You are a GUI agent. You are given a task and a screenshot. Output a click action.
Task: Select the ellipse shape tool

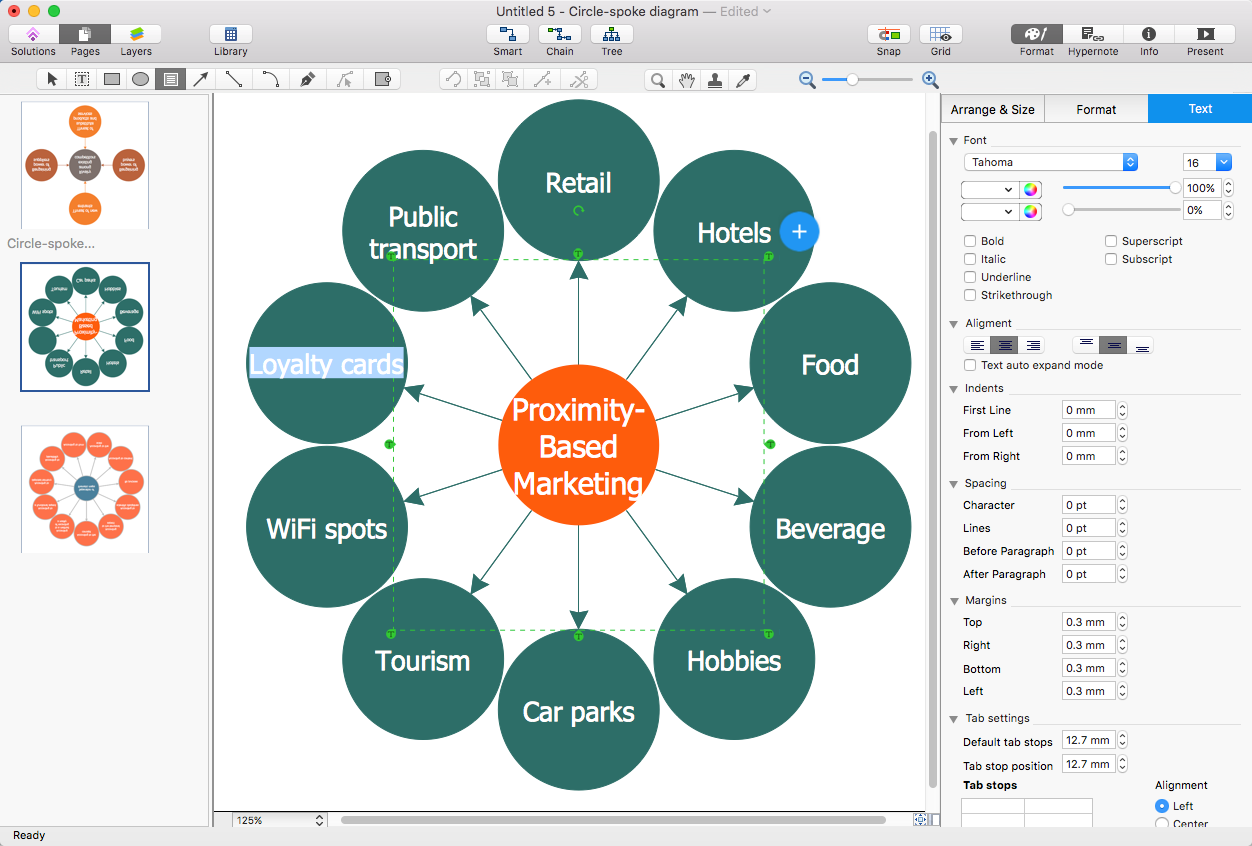[141, 80]
